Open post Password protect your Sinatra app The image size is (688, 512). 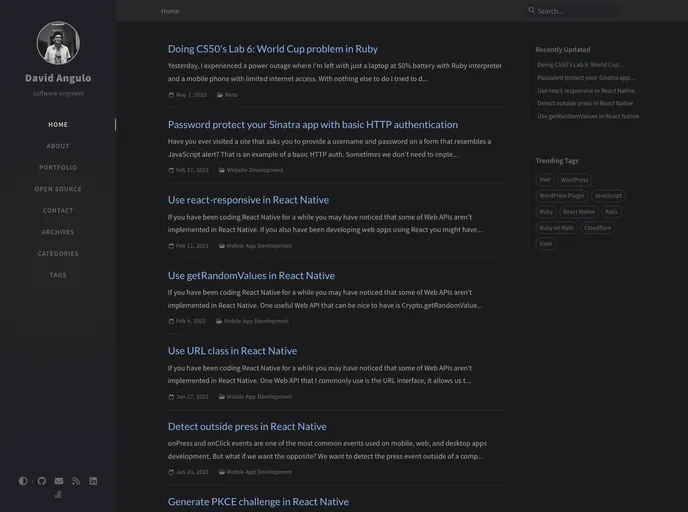tap(312, 125)
